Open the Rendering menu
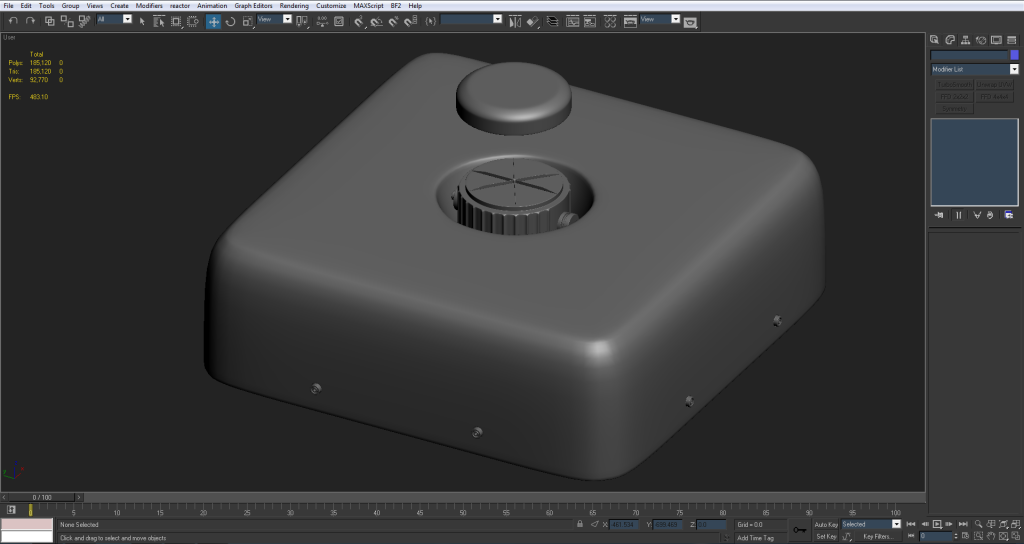The image size is (1024, 544). tap(294, 6)
